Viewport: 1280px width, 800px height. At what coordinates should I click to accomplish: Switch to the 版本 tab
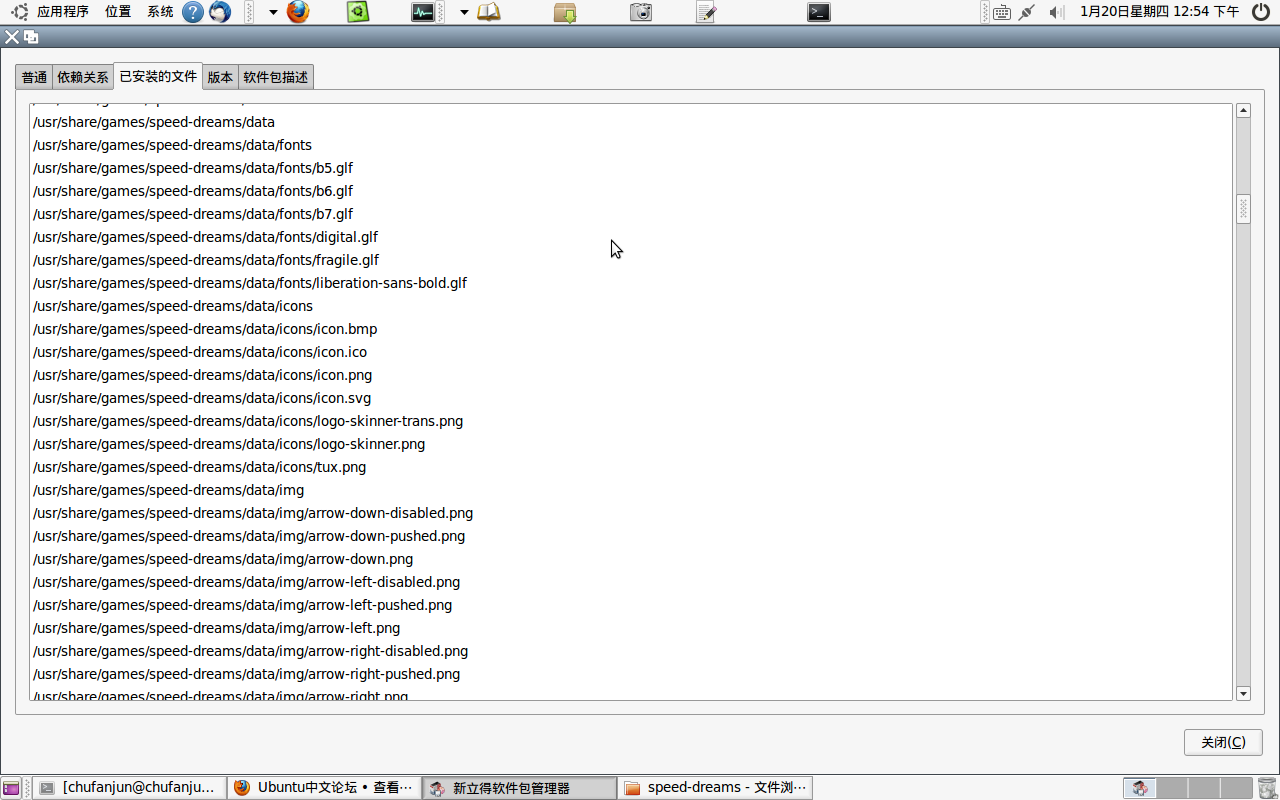tap(220, 77)
